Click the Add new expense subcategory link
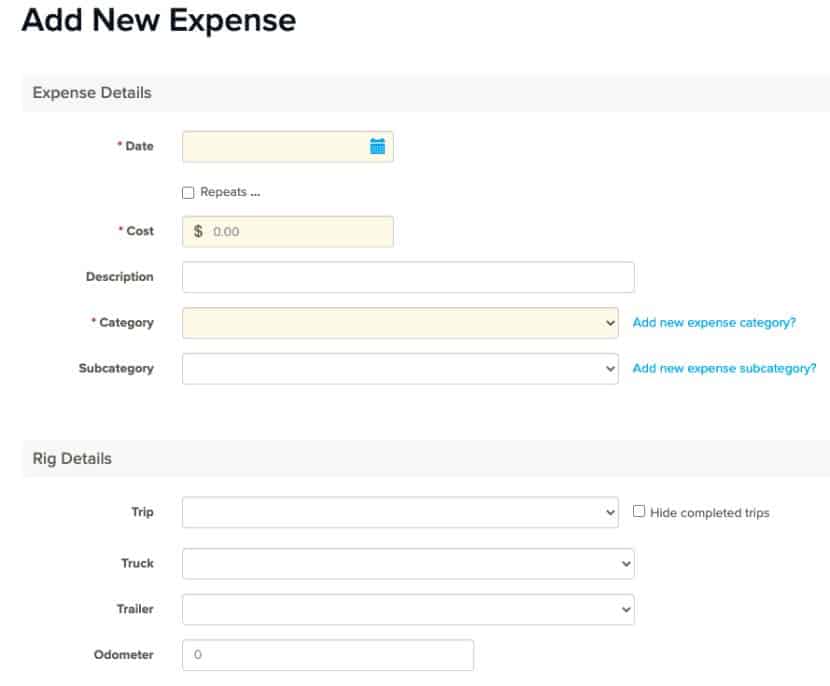The height and width of the screenshot is (686, 830). point(723,368)
